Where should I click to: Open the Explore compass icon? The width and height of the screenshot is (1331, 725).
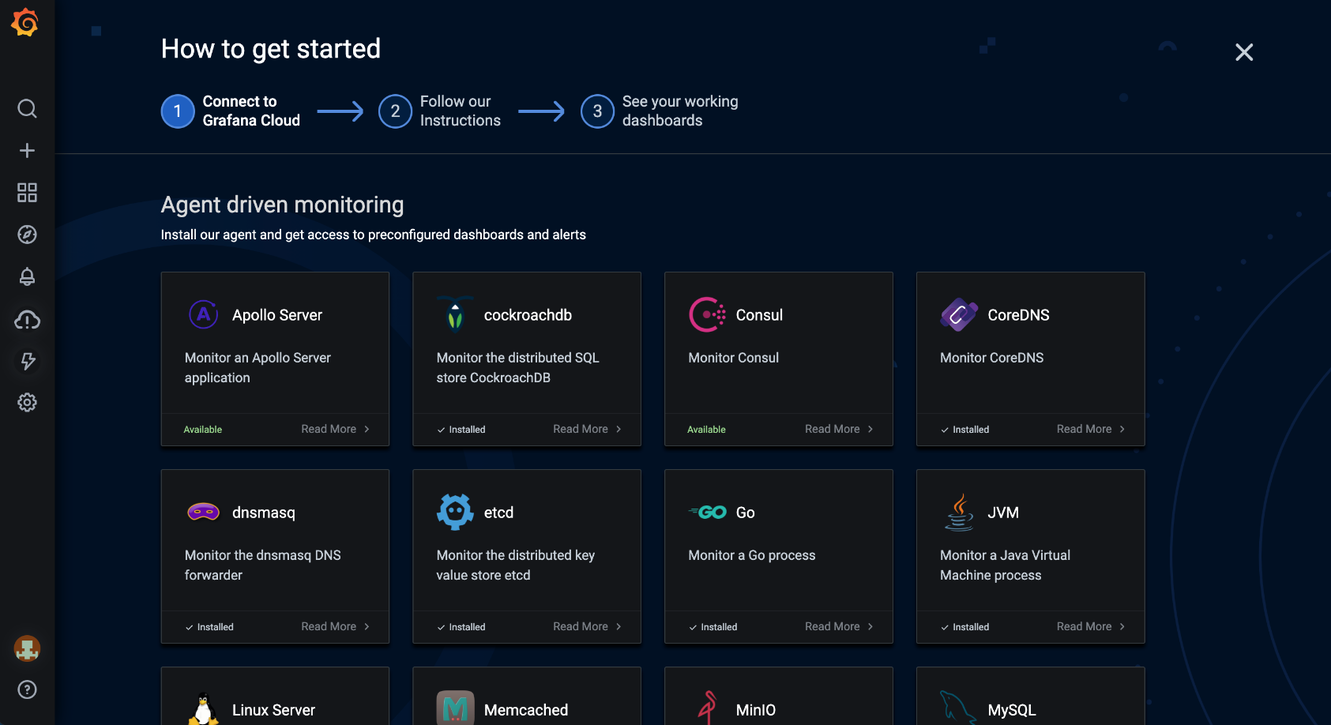coord(27,234)
